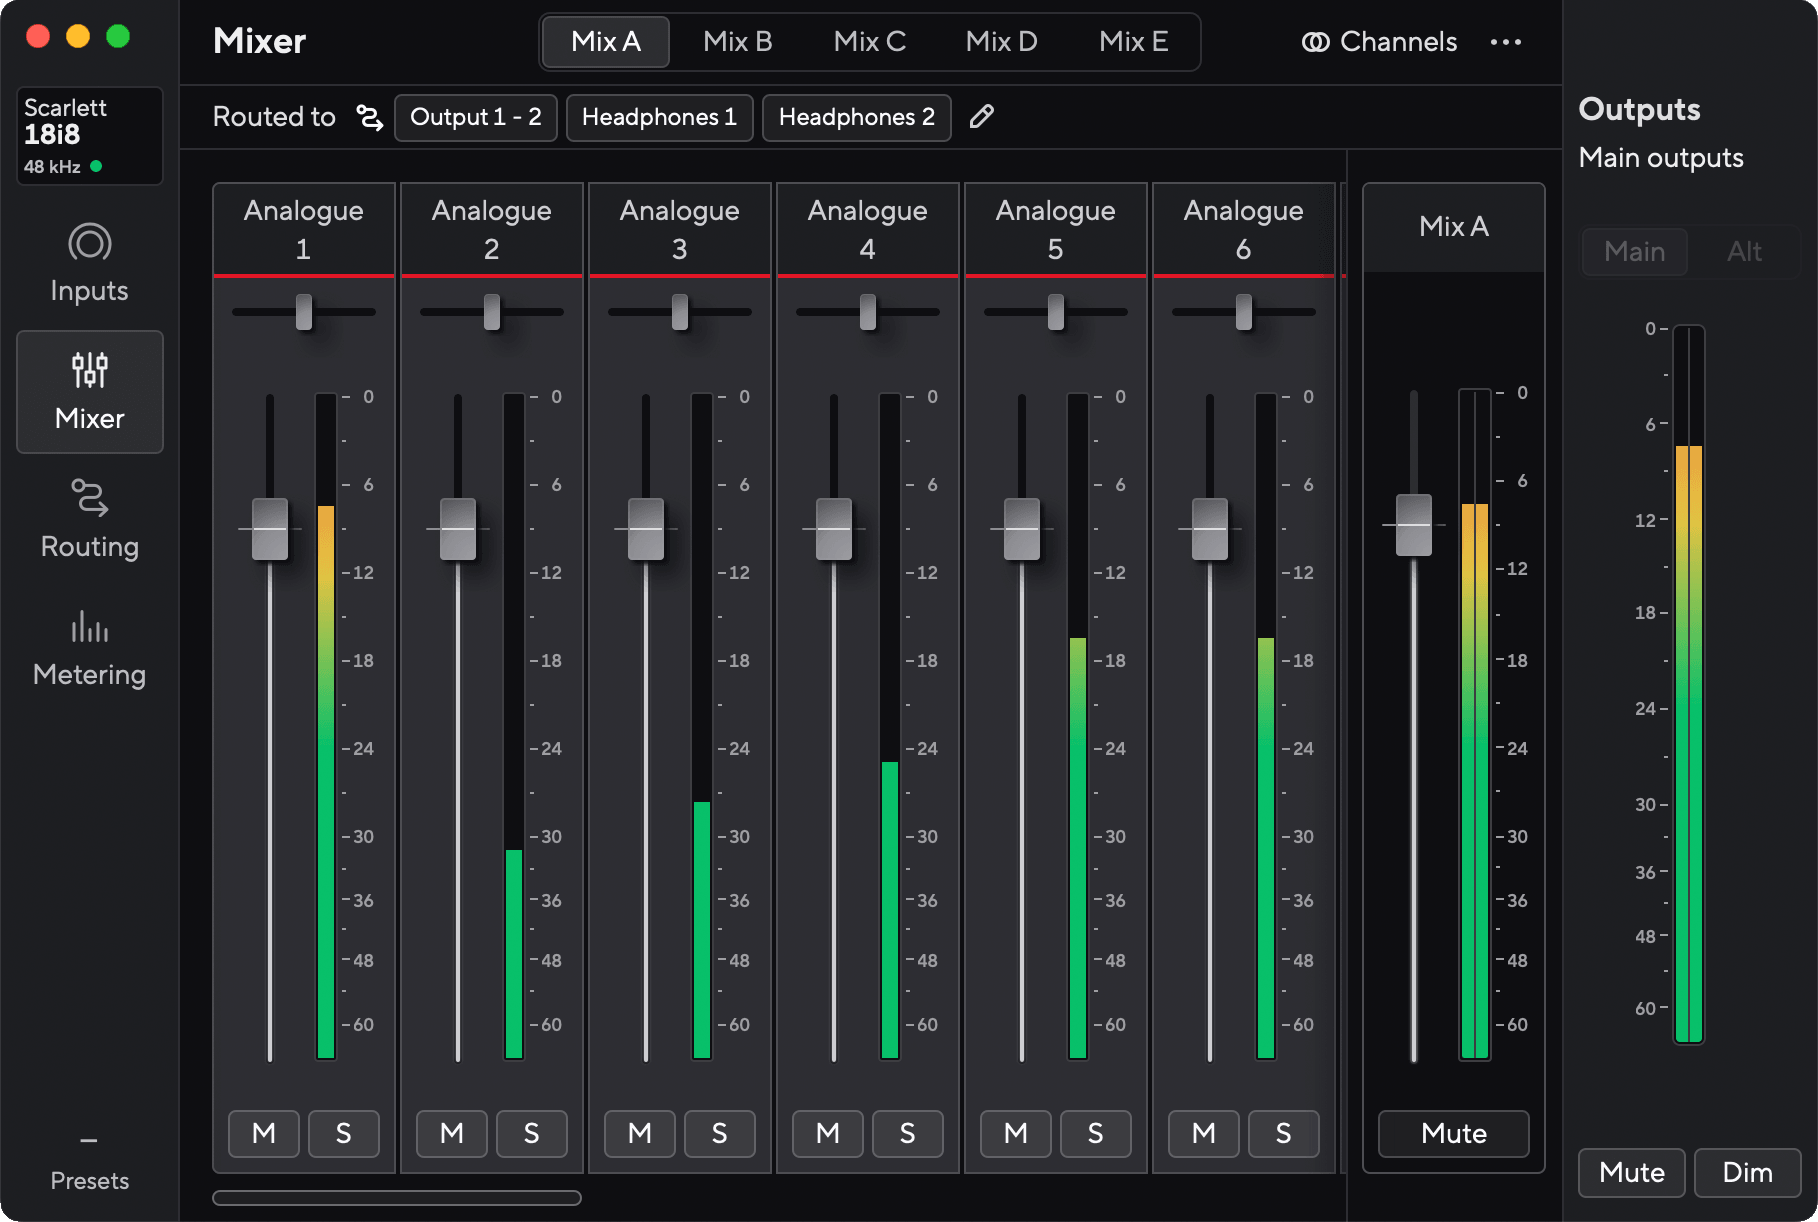
Task: Switch to Mix B tab
Action: coord(738,42)
